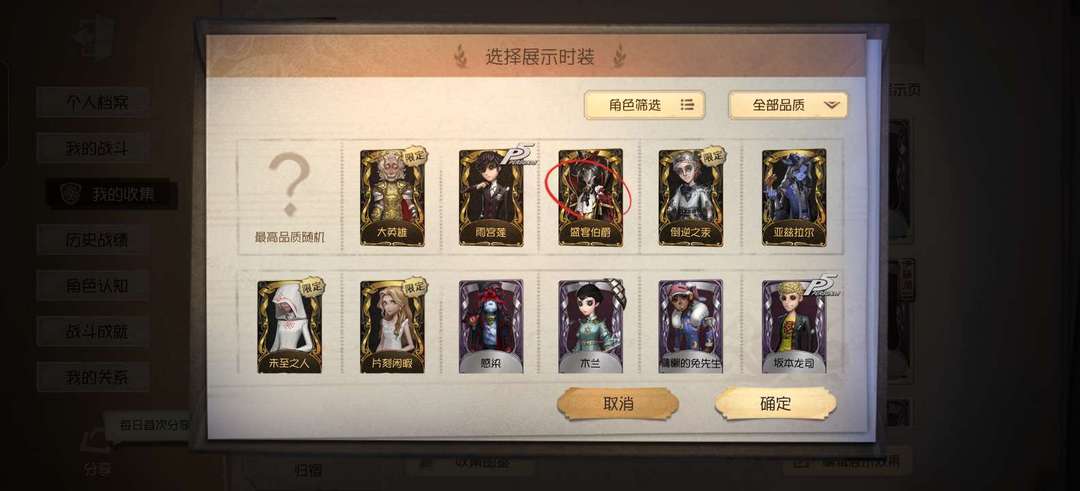Pick the circled 盛宴伯爵 costume card
This screenshot has height=491, width=1080.
(590, 197)
